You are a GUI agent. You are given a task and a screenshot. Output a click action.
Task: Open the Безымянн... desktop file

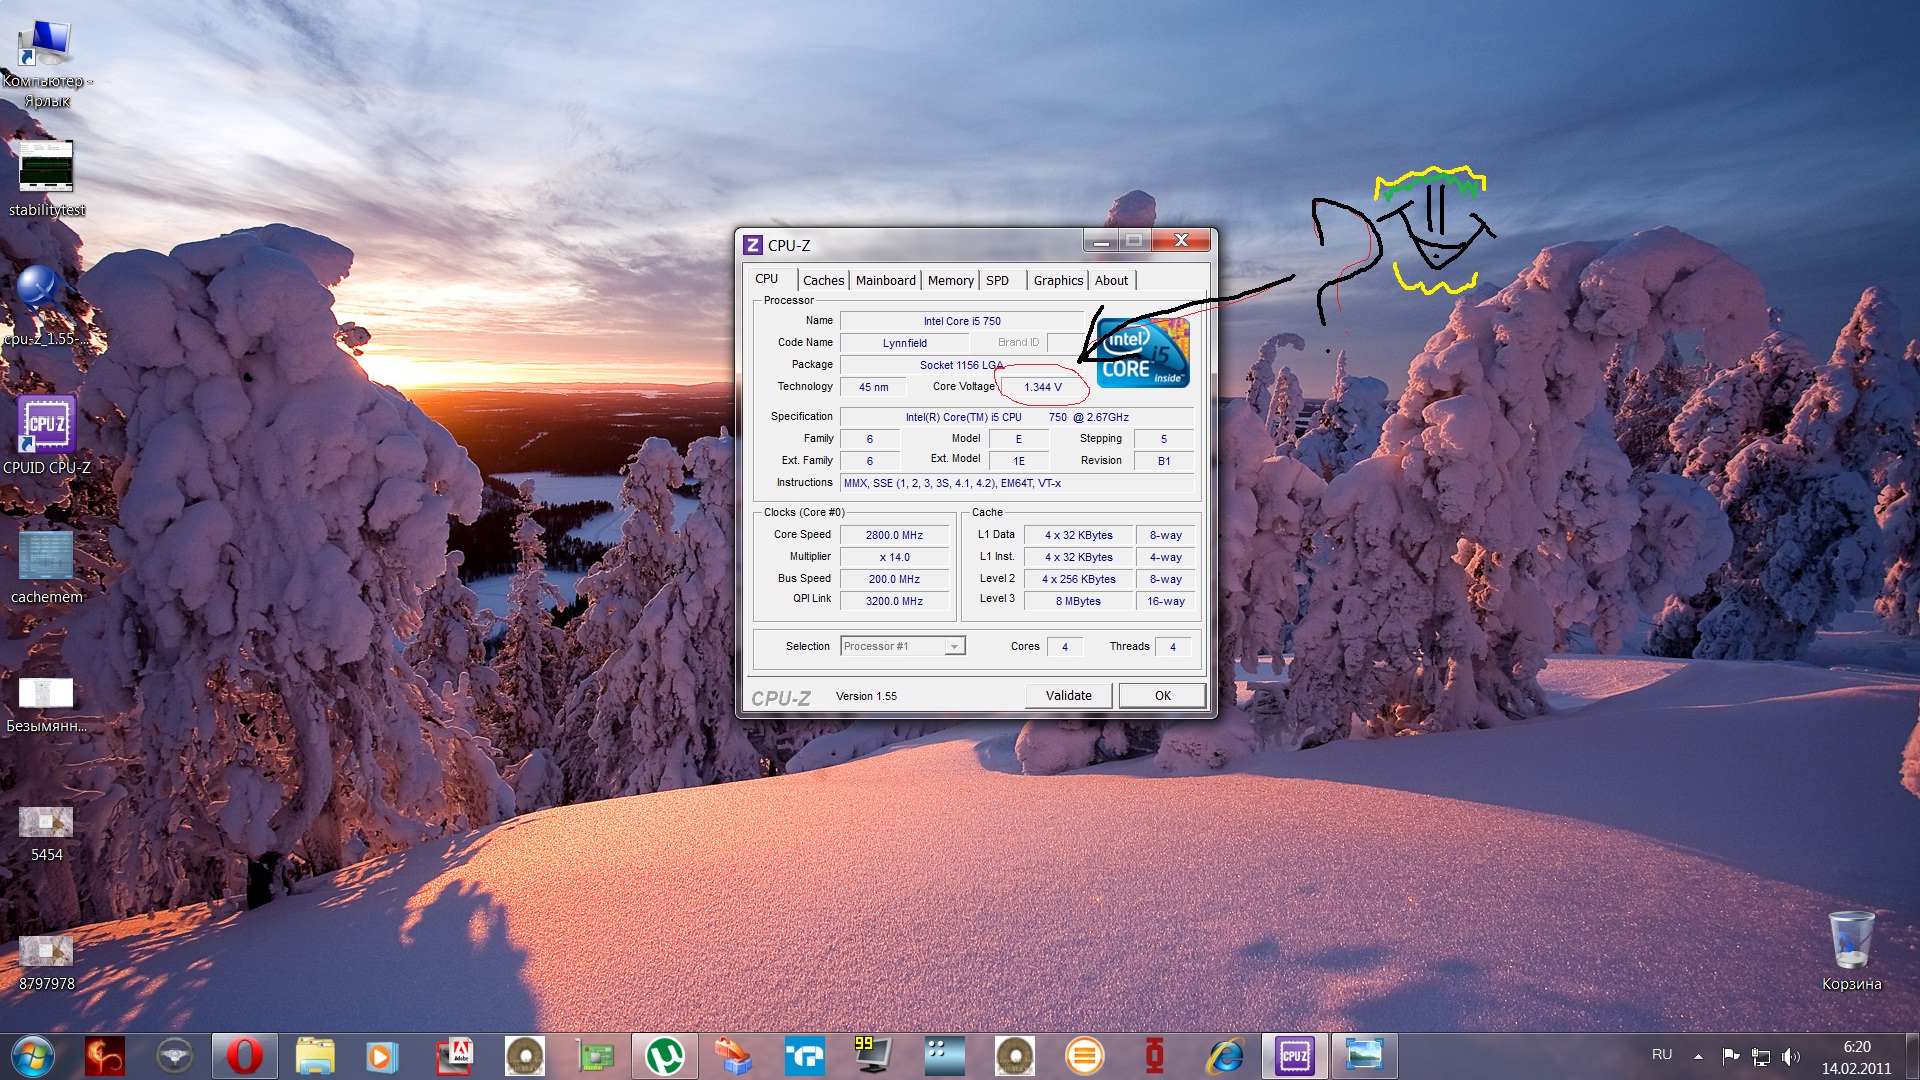46,705
